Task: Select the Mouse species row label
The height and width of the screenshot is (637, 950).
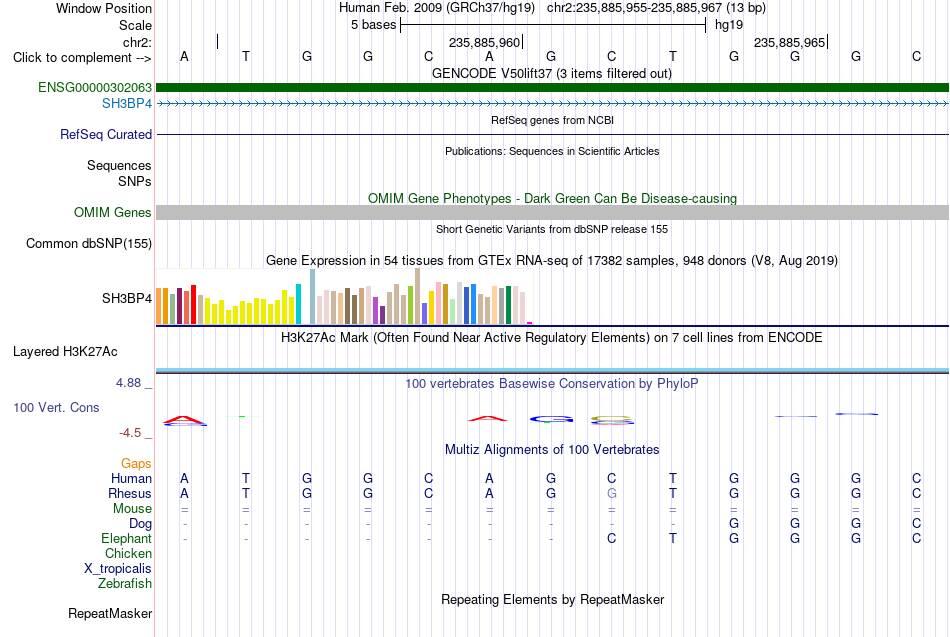Action: [132, 509]
